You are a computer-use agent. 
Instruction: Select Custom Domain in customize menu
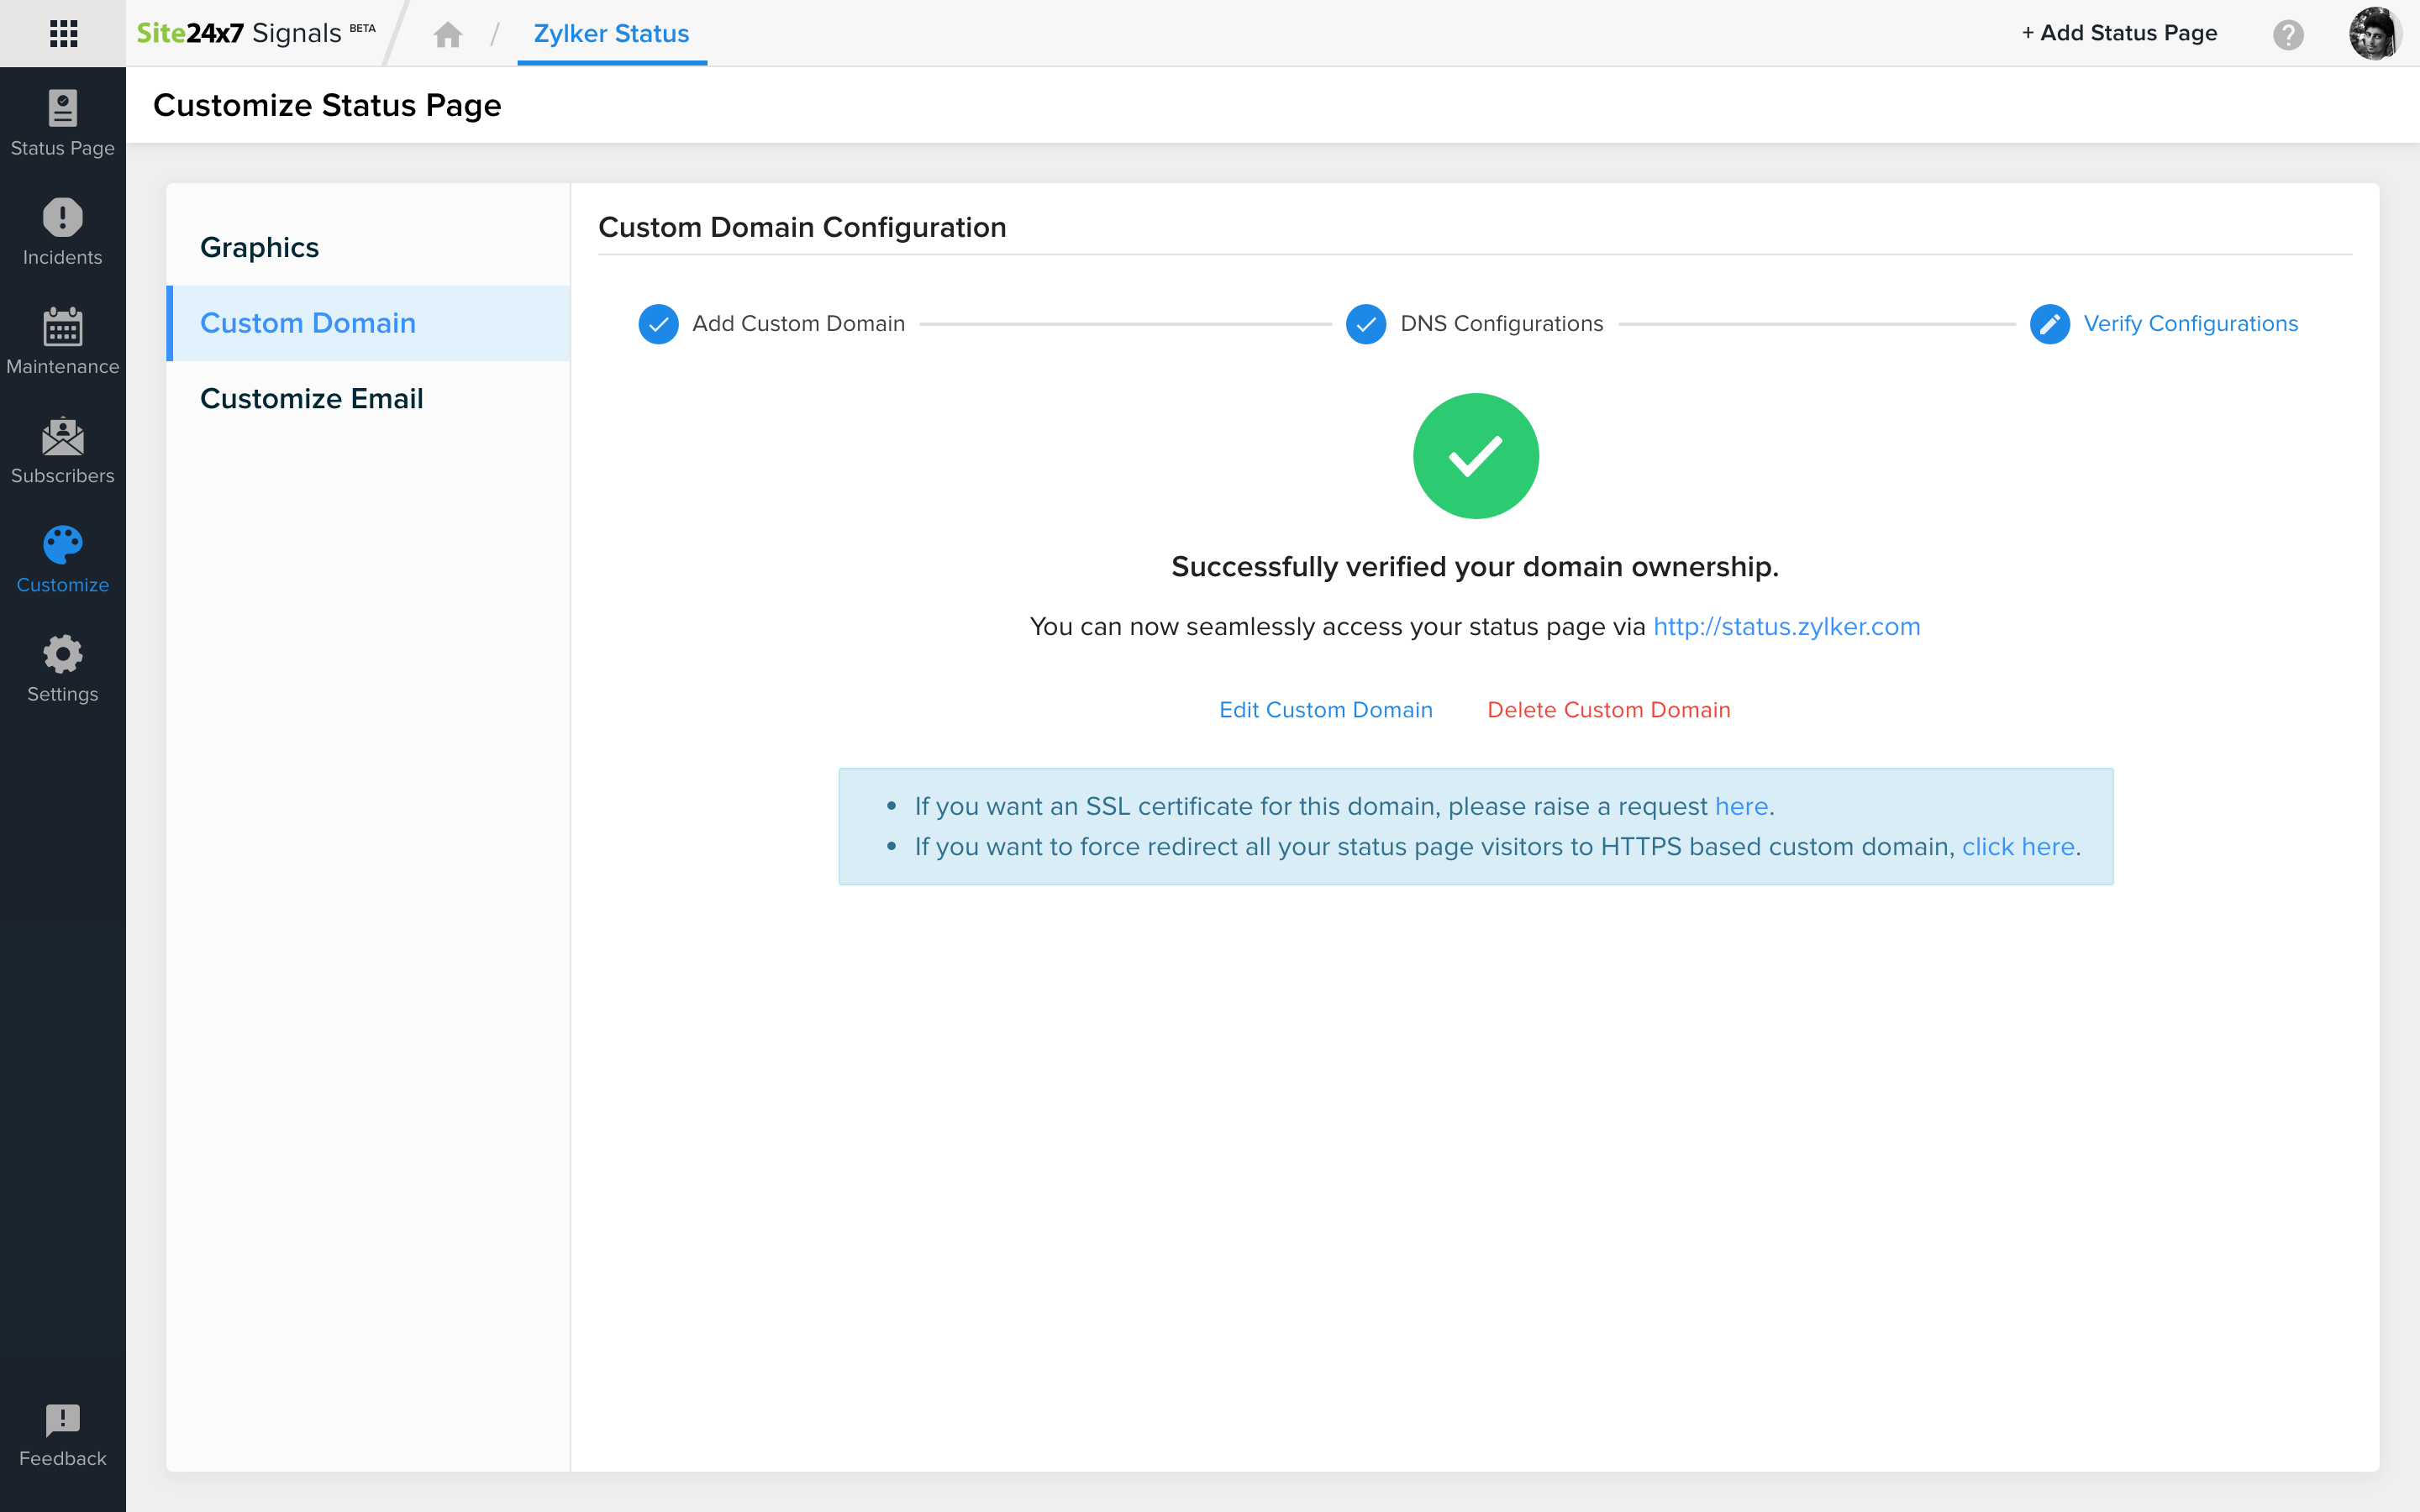(x=368, y=323)
